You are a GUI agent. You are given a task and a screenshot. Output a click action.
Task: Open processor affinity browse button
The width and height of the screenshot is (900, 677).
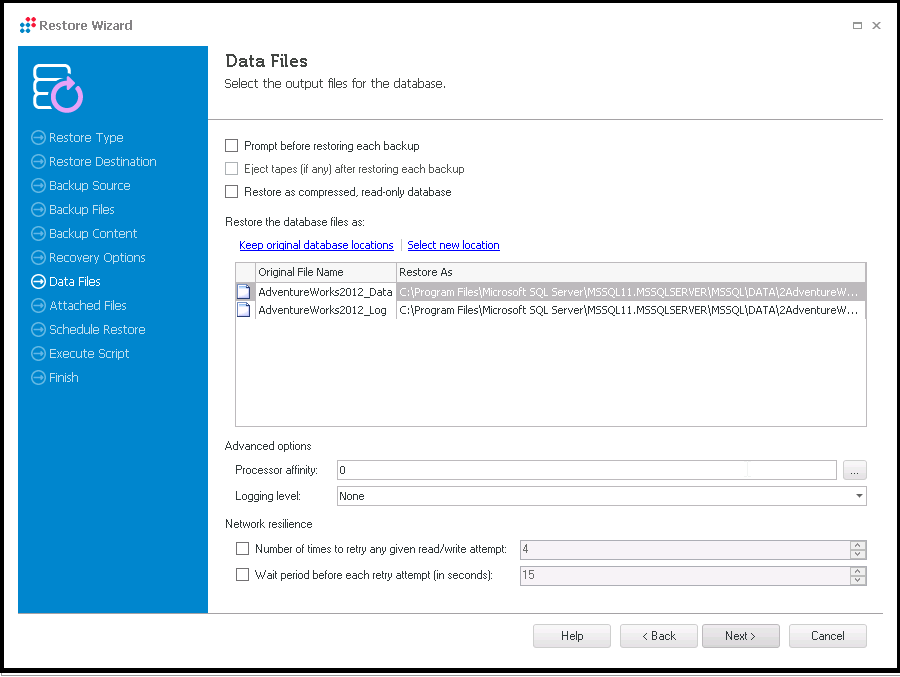coord(855,470)
